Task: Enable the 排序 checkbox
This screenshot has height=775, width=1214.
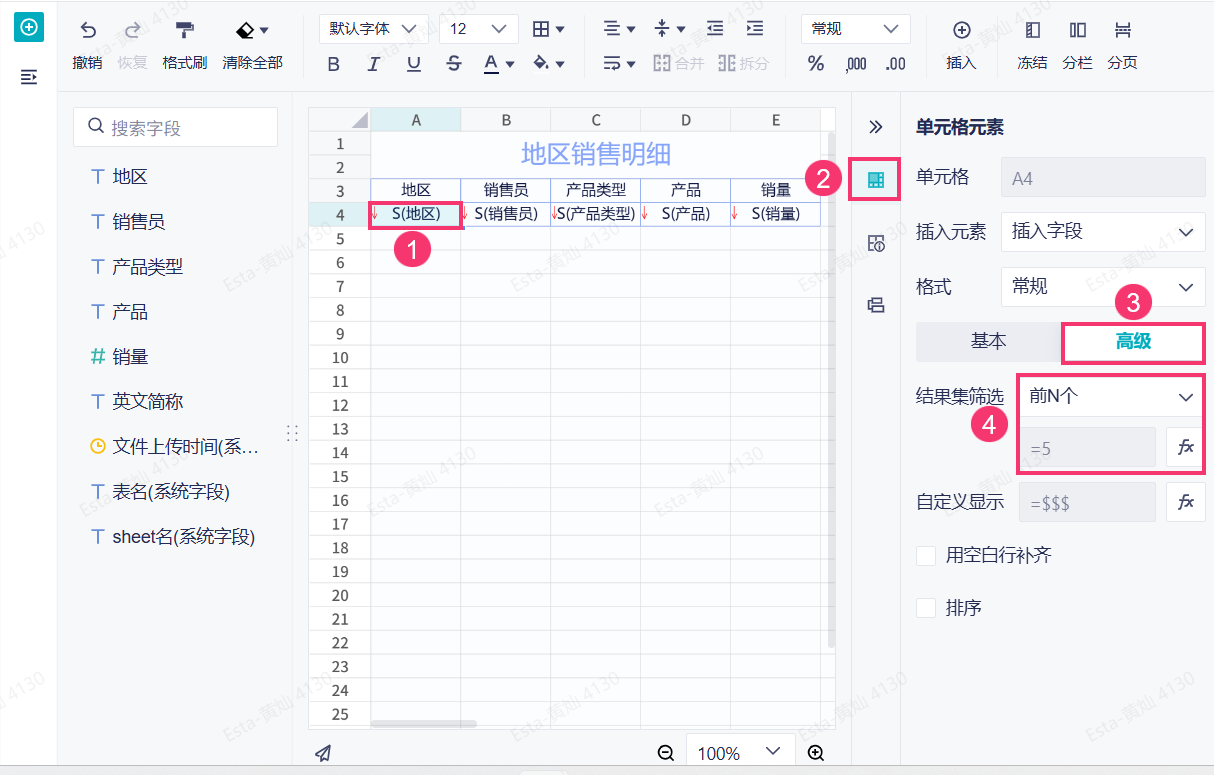Action: click(926, 608)
